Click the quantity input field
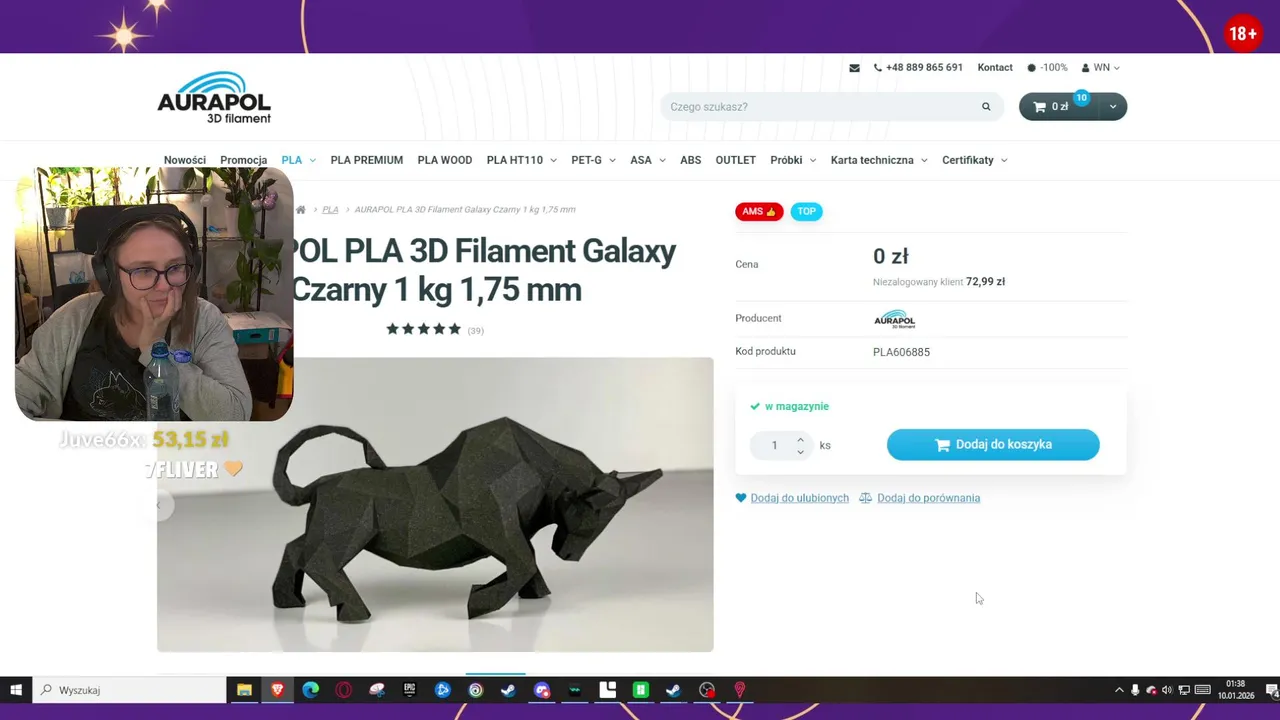The image size is (1280, 720). 774,445
